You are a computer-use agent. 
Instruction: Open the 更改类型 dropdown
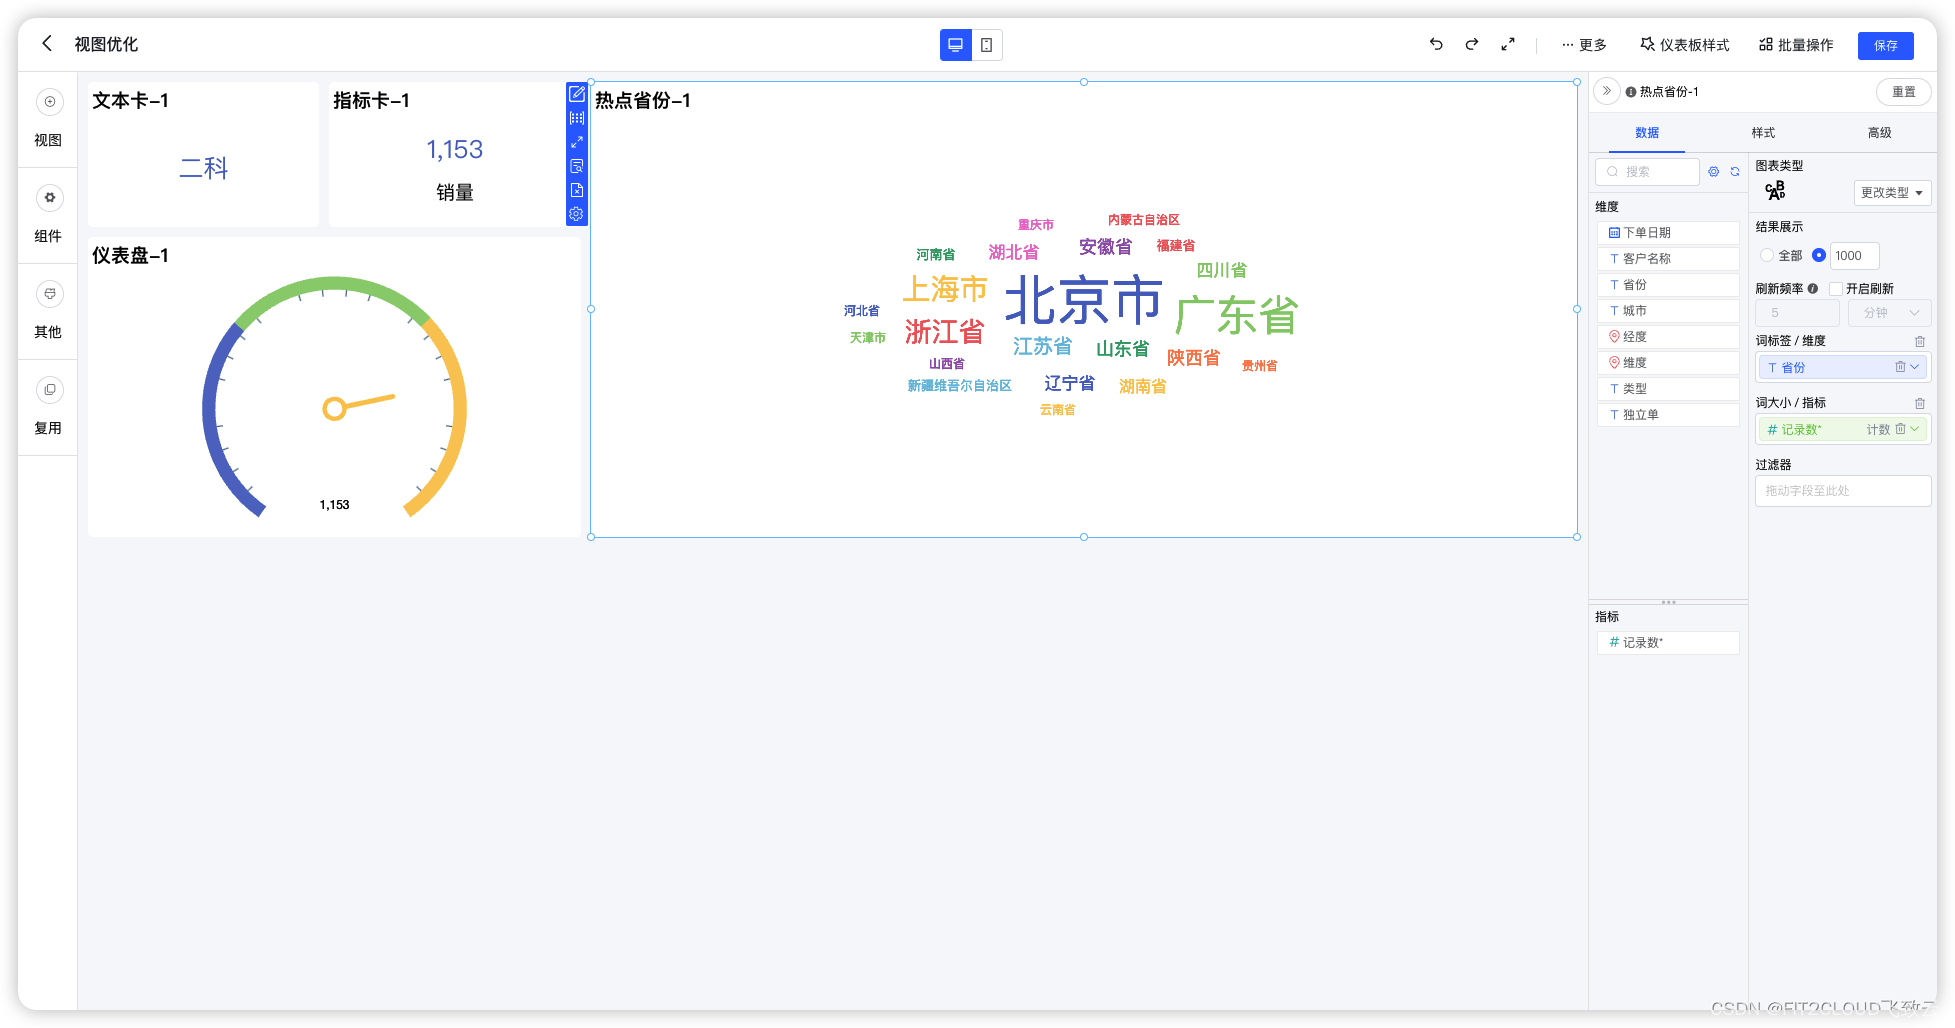1891,192
